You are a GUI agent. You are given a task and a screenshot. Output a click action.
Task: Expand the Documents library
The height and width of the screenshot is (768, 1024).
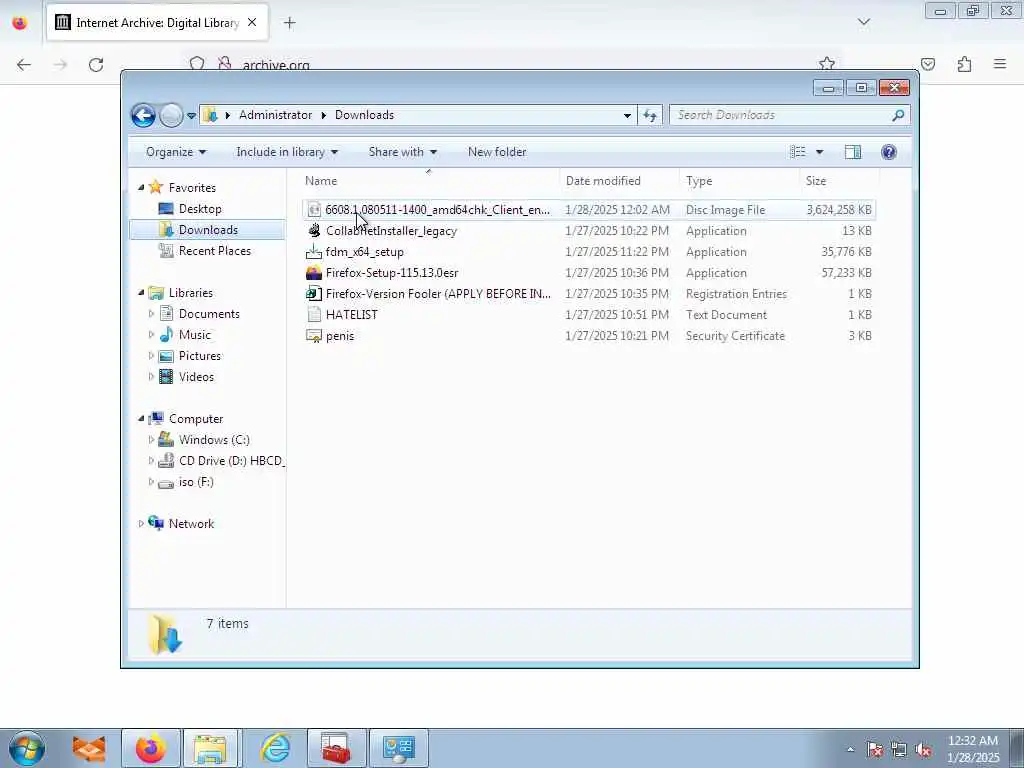tap(152, 313)
